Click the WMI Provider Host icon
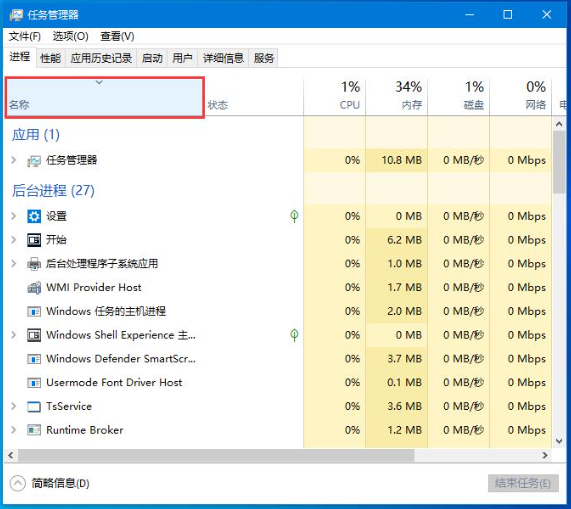The height and width of the screenshot is (509, 571). pyautogui.click(x=34, y=288)
